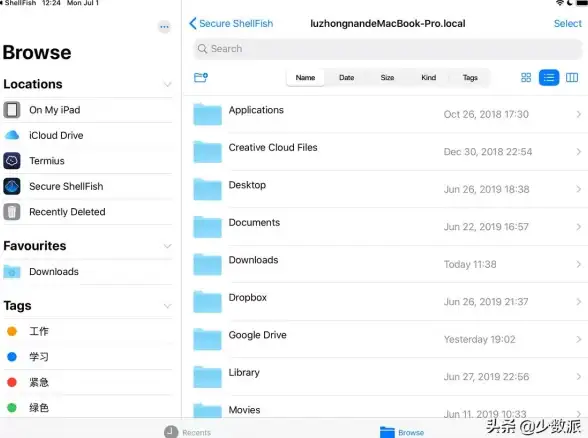Click chevron on Google Drive row
588x438 pixels.
[579, 339]
